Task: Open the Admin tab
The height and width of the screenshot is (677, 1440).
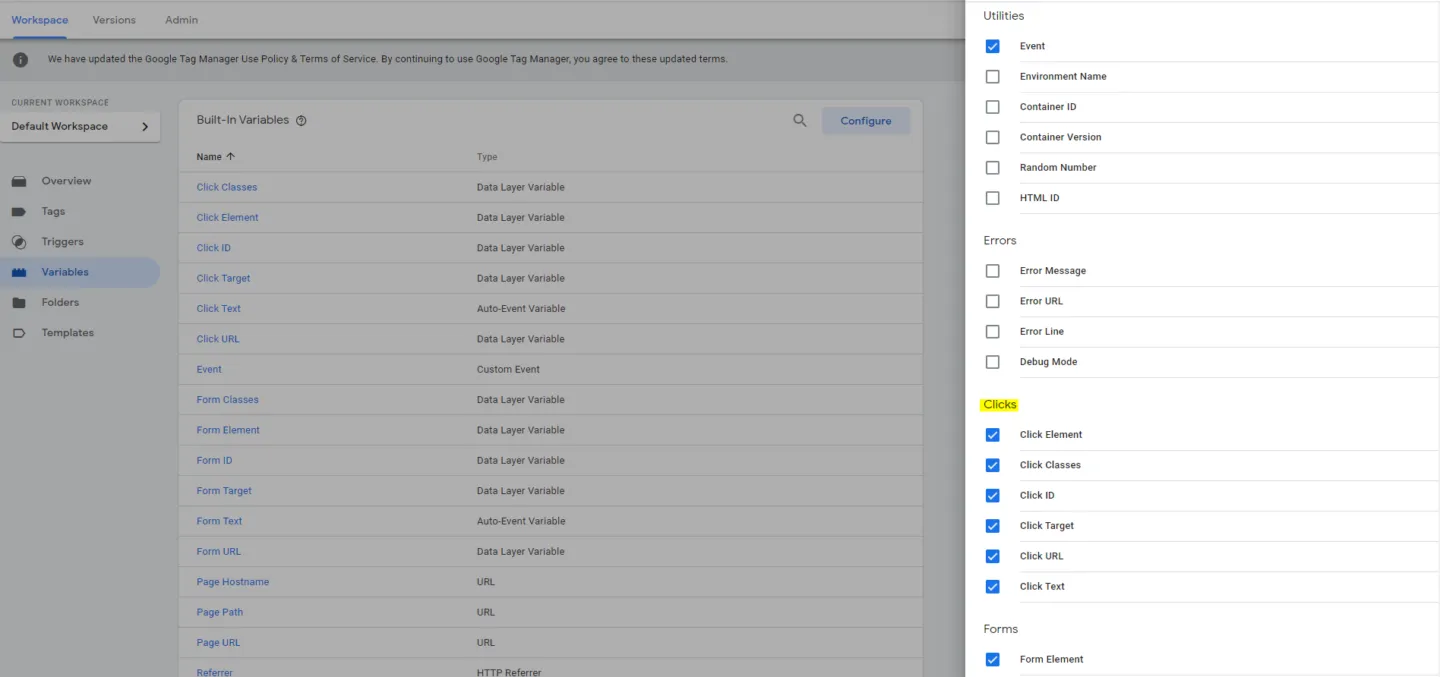Action: tap(180, 19)
